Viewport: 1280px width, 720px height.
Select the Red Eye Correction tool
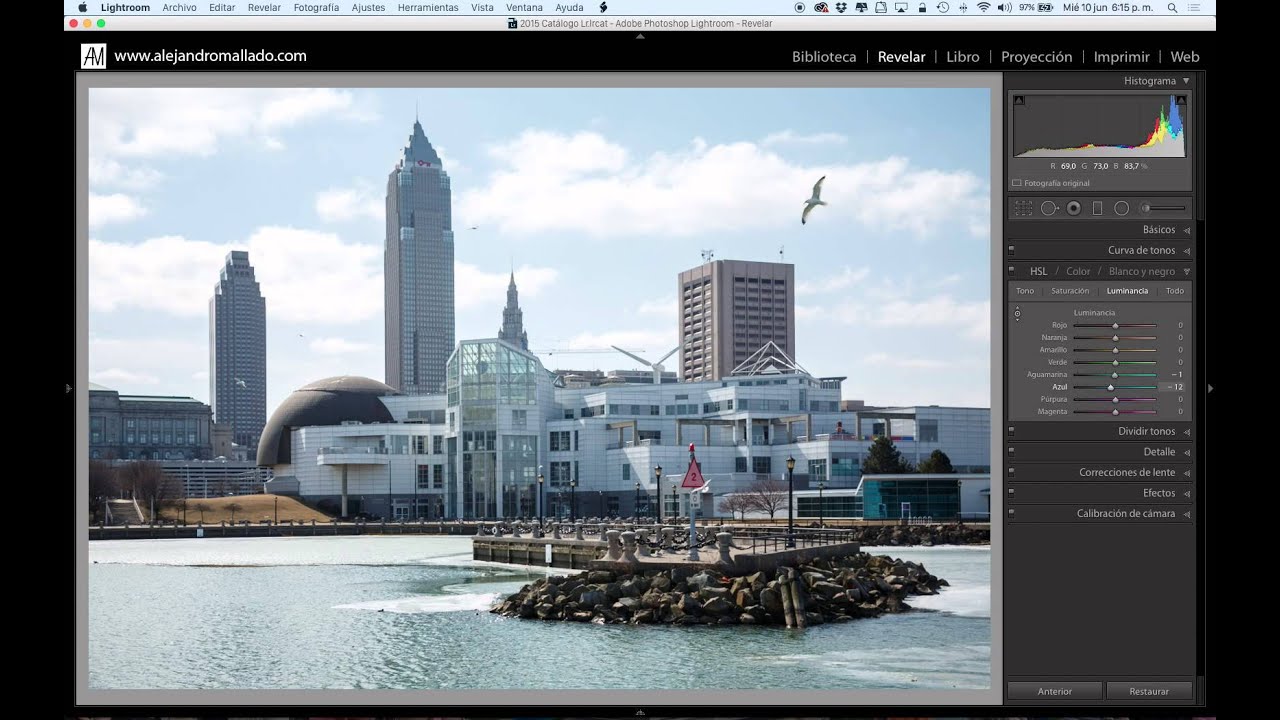(x=1074, y=208)
